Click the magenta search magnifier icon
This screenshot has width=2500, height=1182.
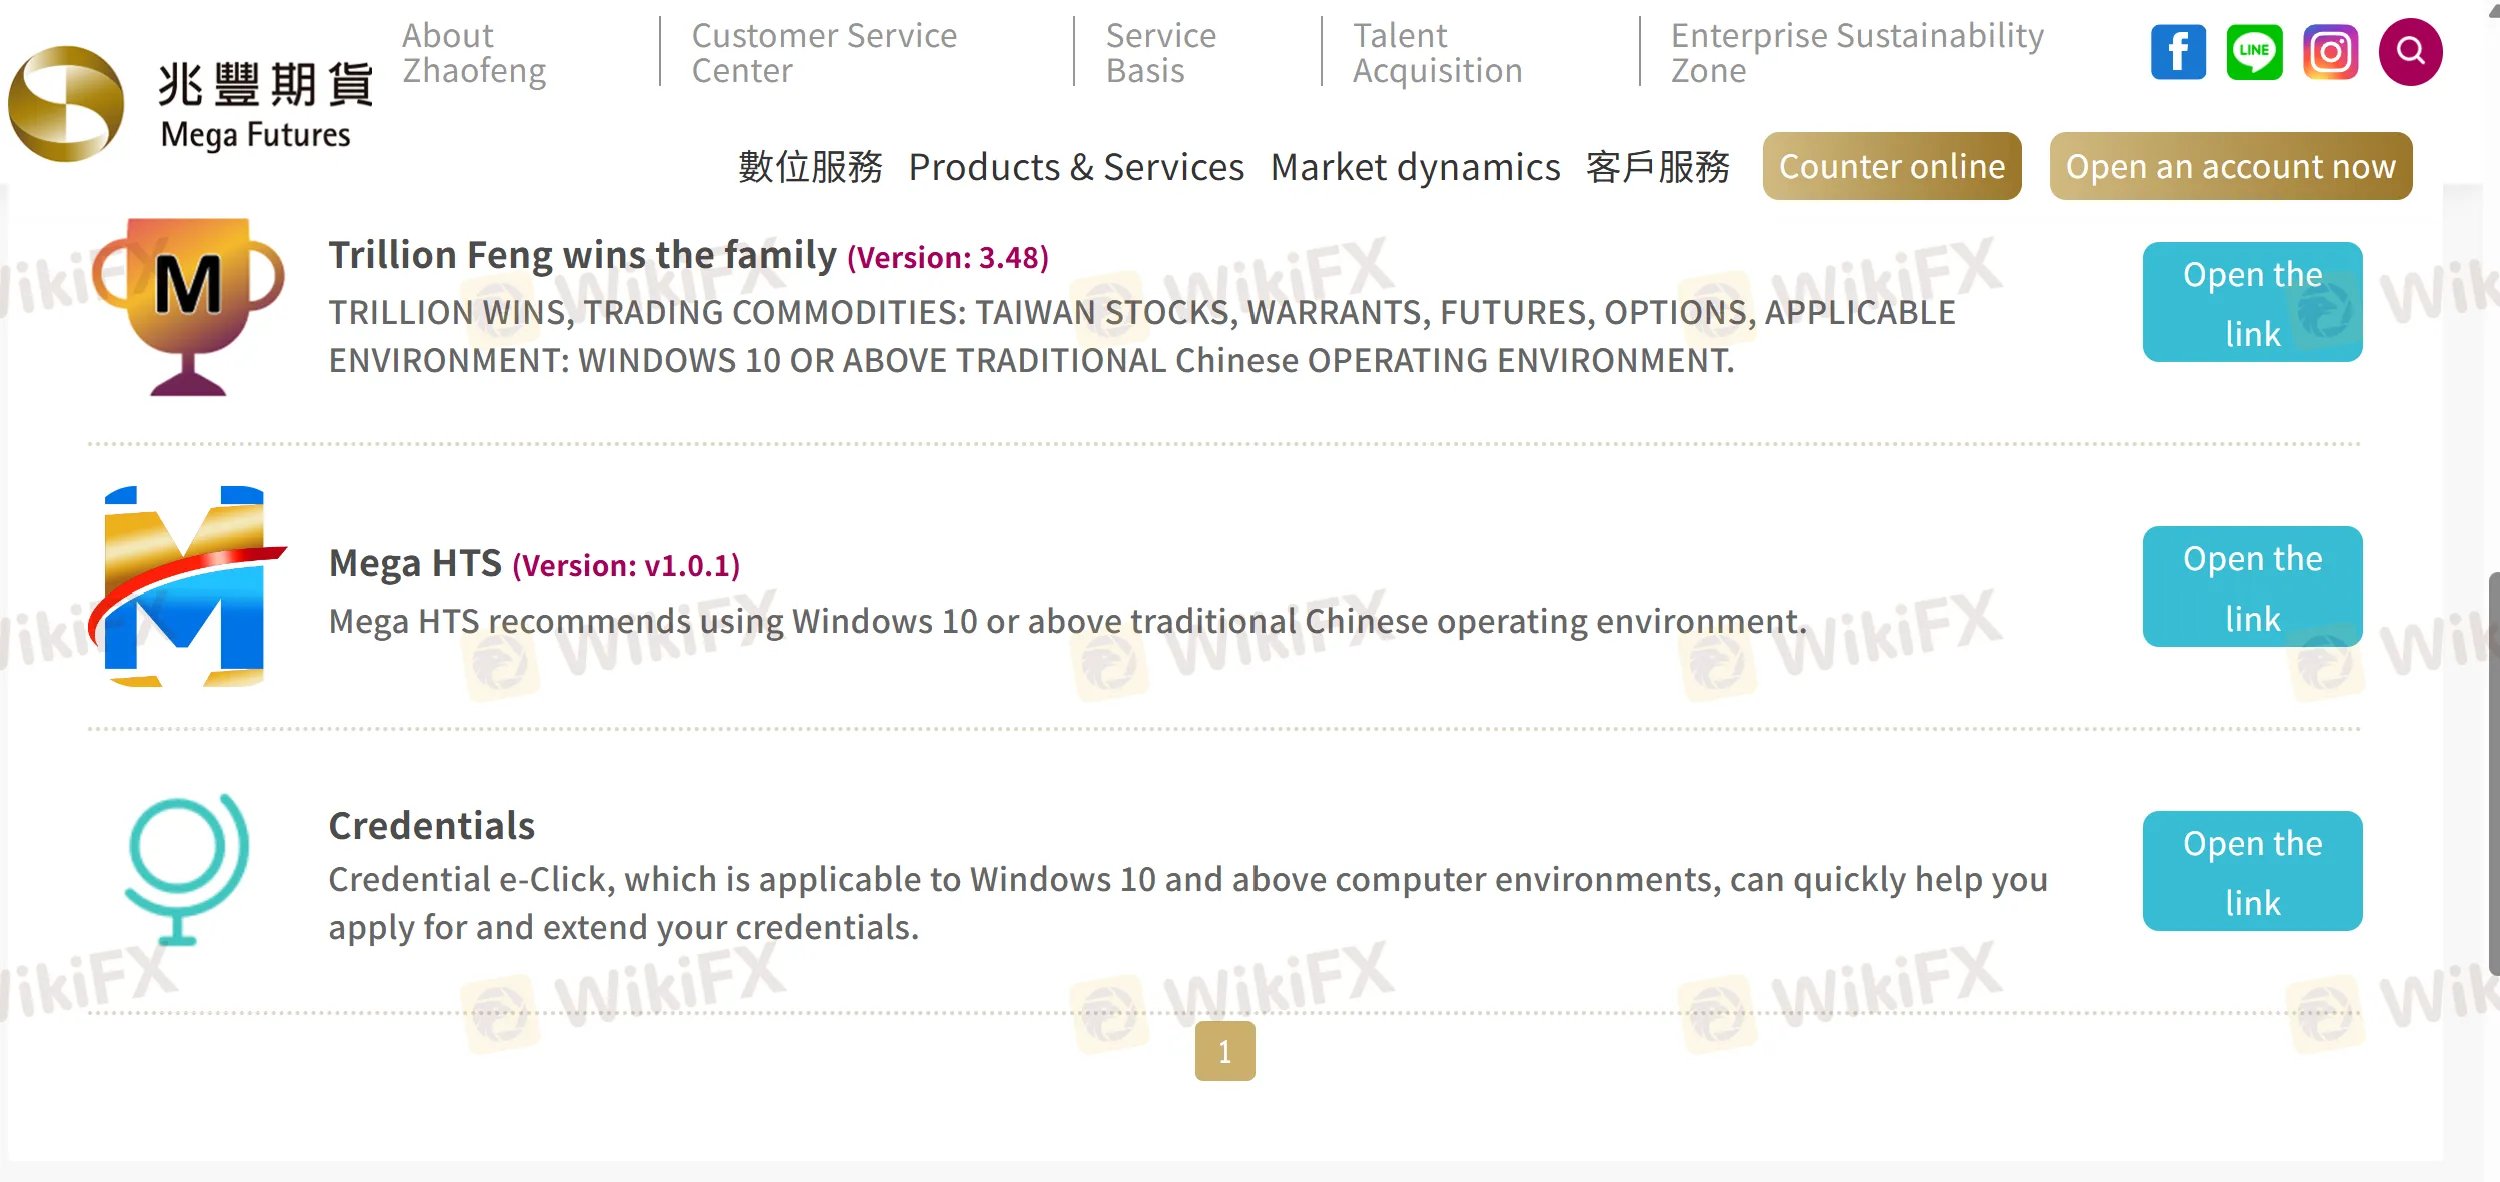(2410, 52)
